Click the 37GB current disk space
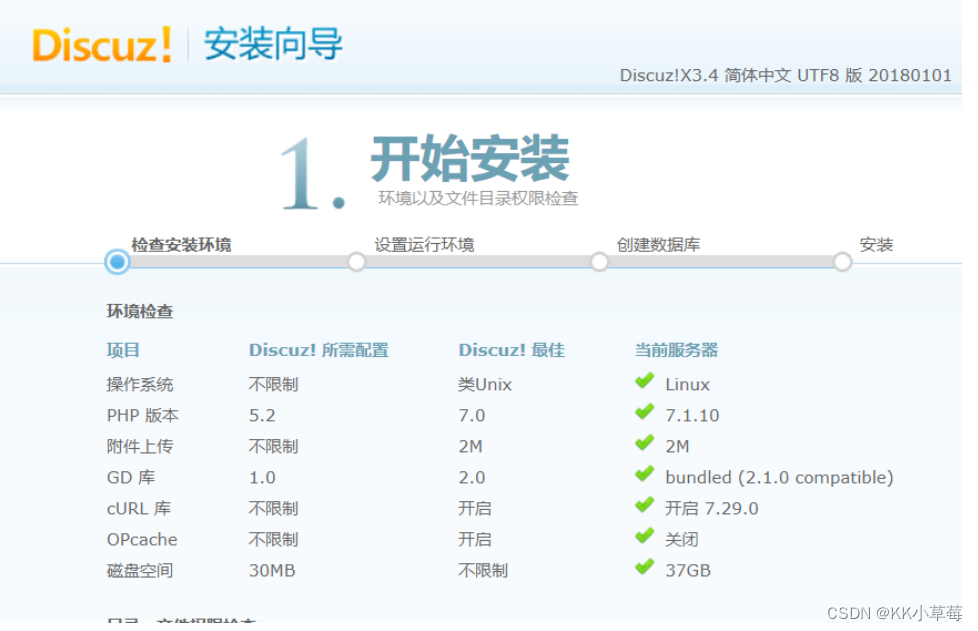 (x=688, y=571)
